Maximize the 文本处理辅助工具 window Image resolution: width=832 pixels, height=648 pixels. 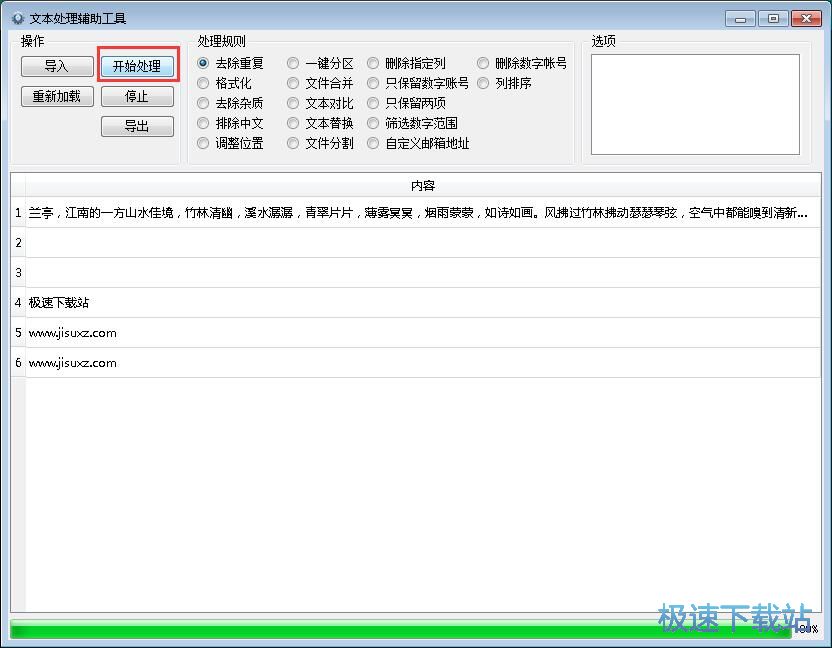(773, 19)
